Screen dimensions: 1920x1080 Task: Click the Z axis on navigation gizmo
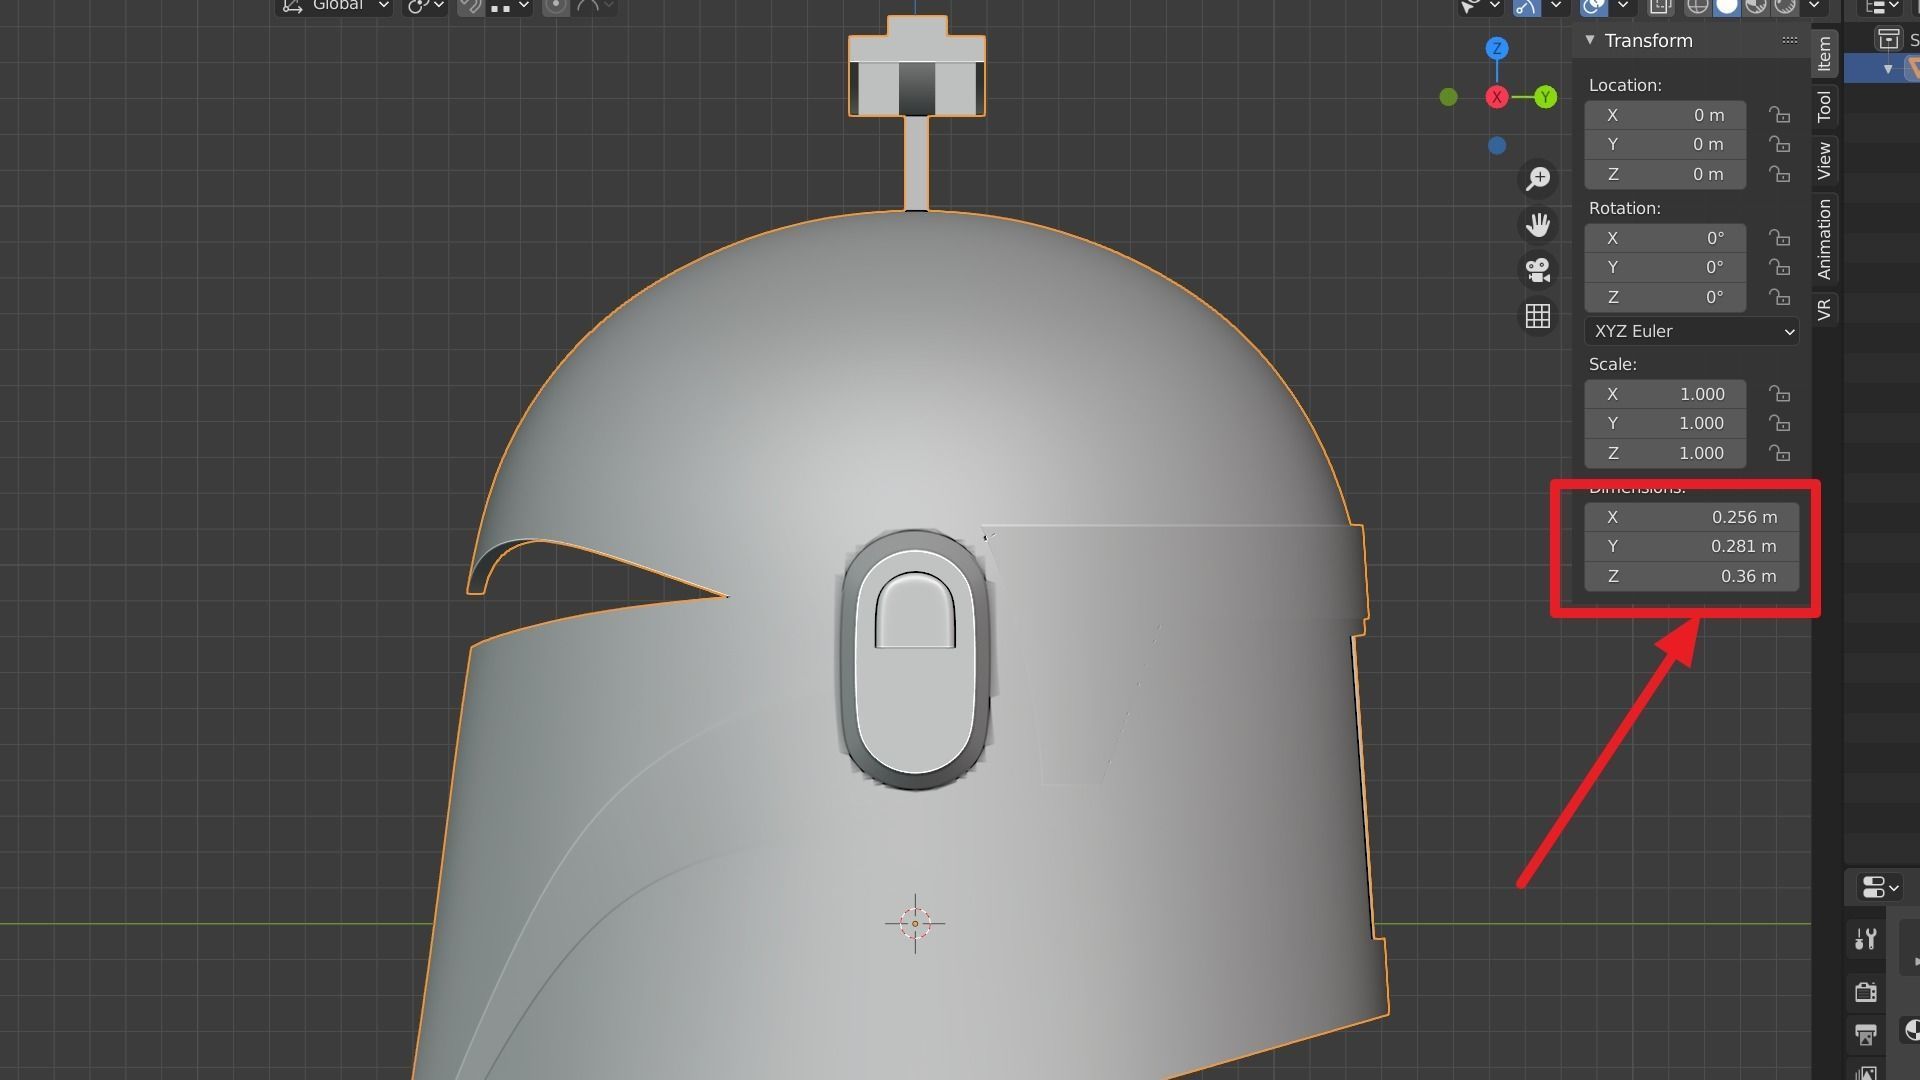[x=1497, y=48]
